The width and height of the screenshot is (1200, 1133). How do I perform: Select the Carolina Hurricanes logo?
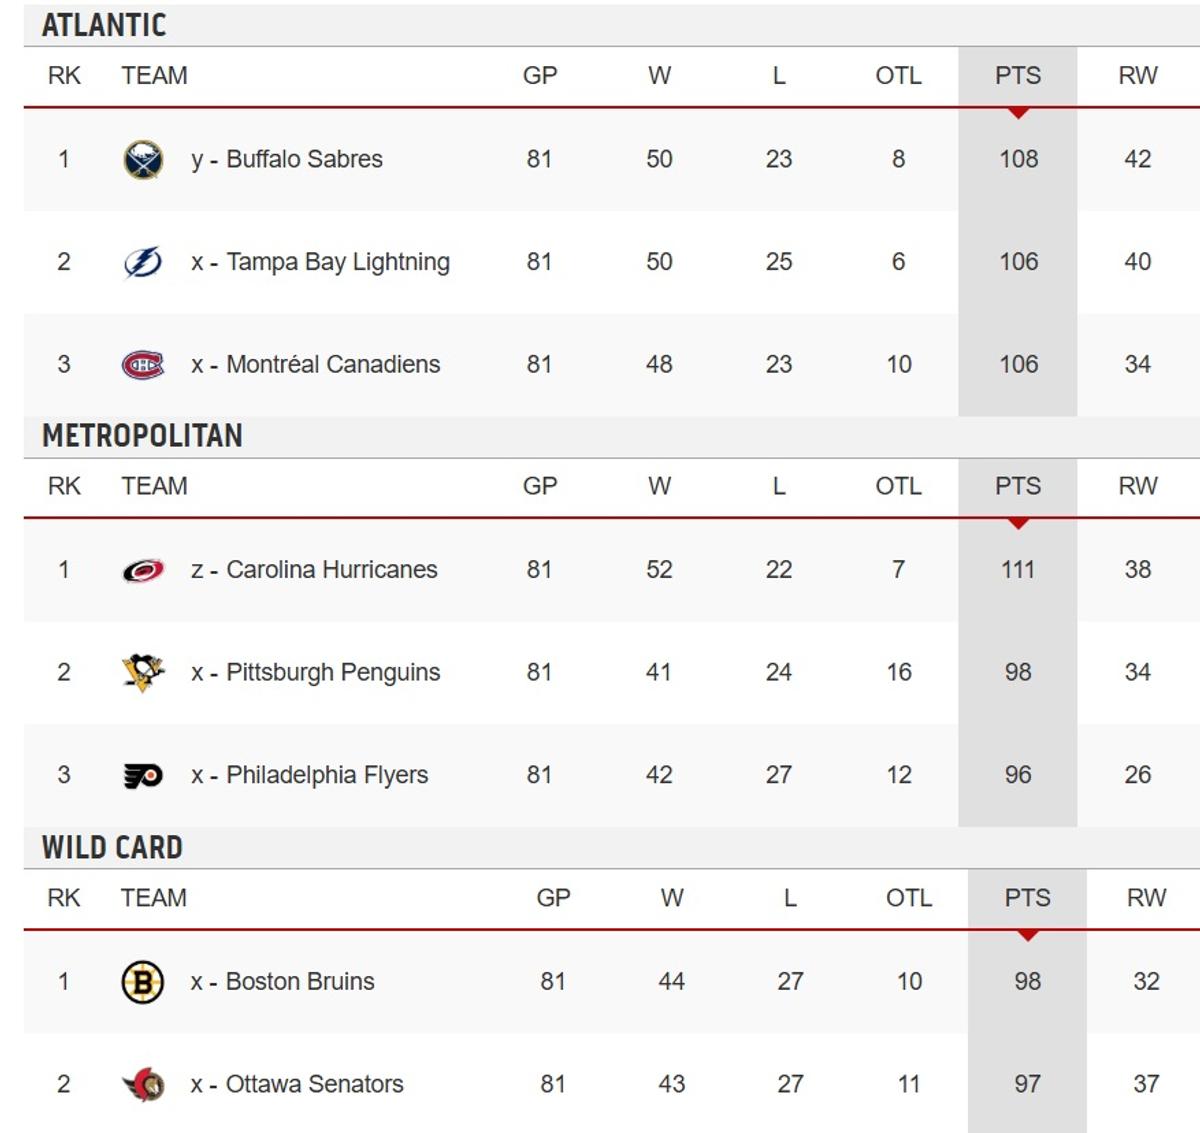point(144,569)
